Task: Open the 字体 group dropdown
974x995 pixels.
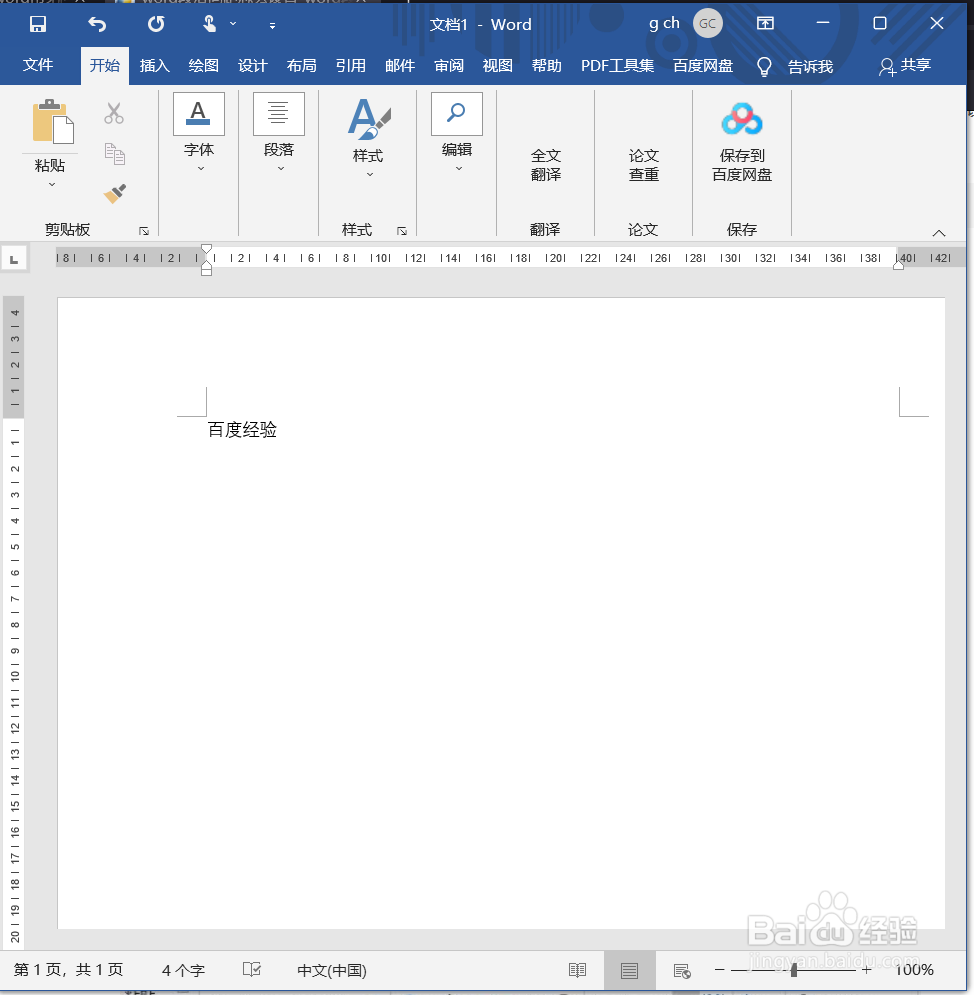Action: coord(199,133)
